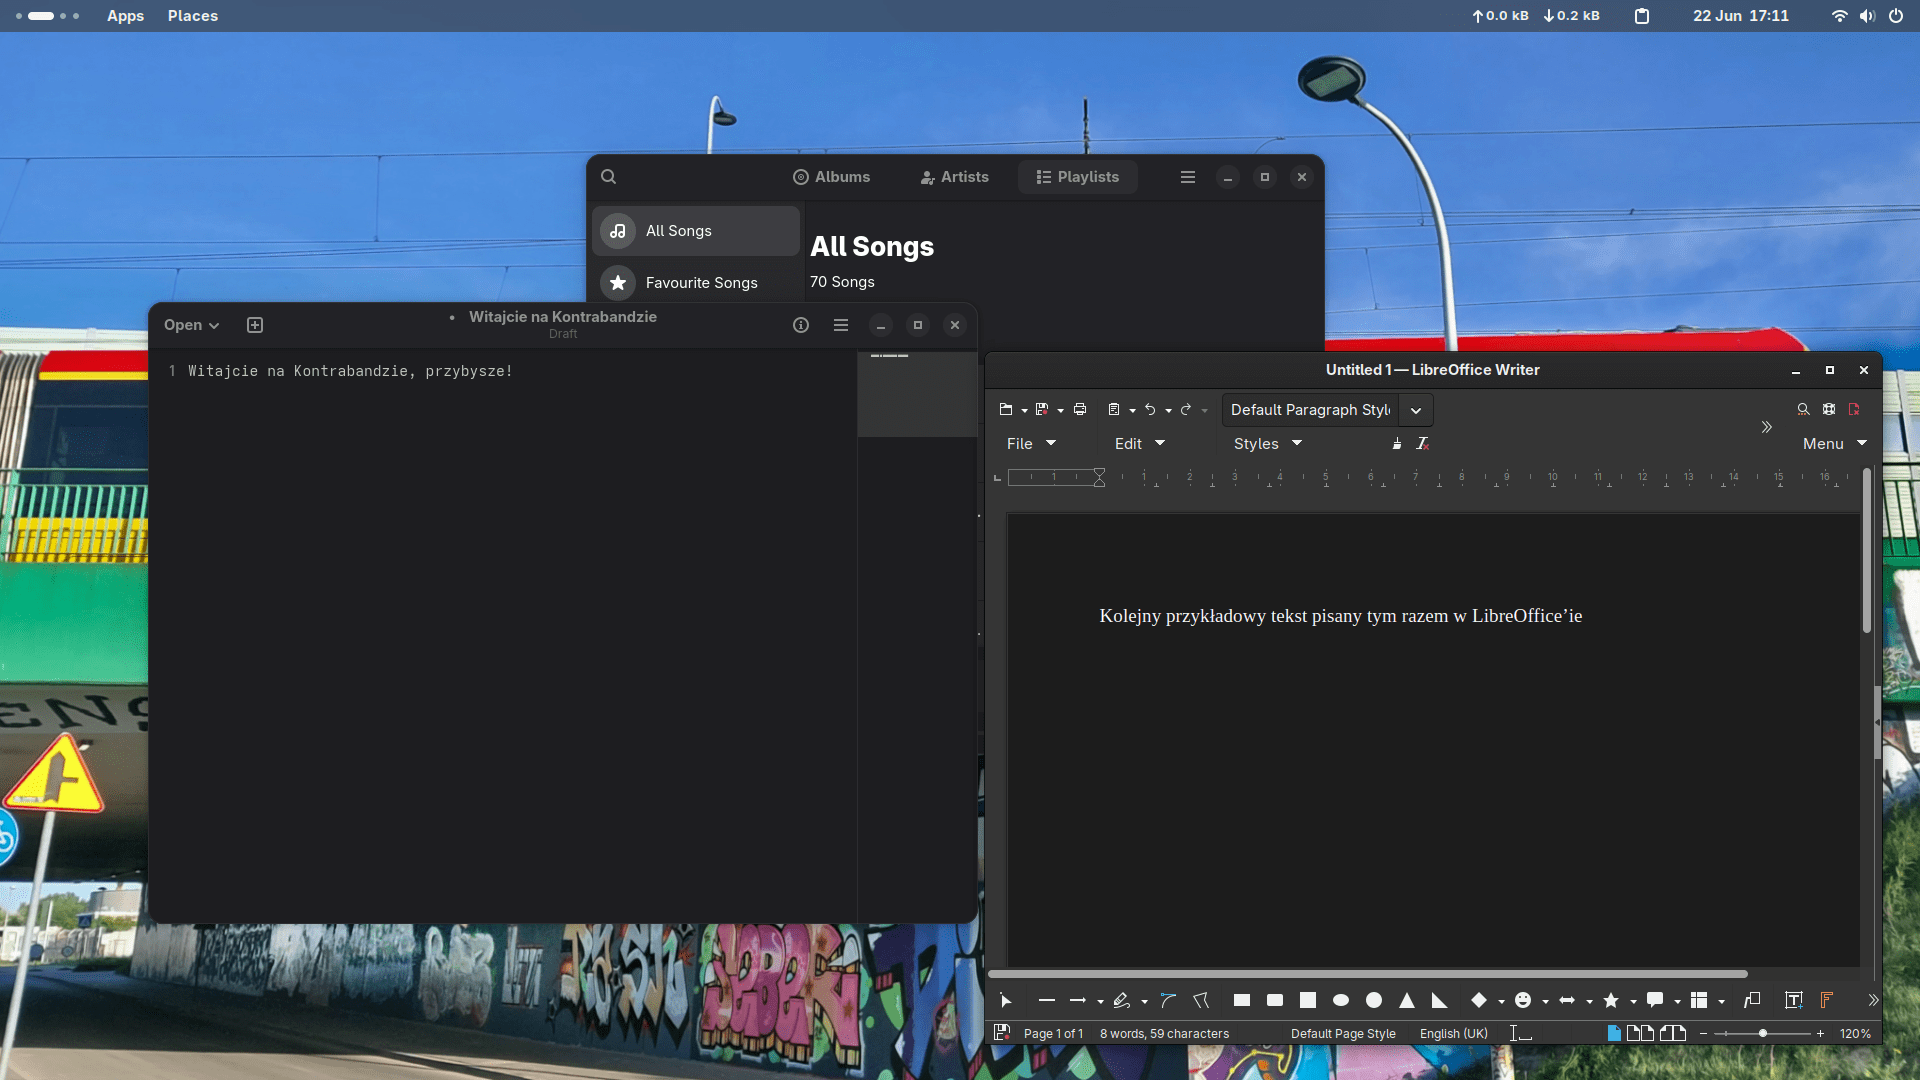Viewport: 1920px width, 1080px height.
Task: Click the Print icon in Writer toolbar
Action: pyautogui.click(x=1080, y=409)
